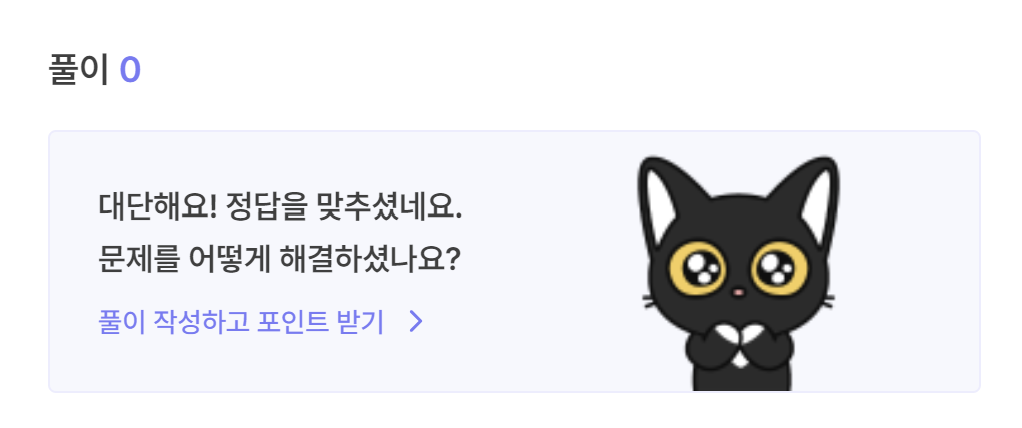Click the purple solution count 0

coord(130,70)
